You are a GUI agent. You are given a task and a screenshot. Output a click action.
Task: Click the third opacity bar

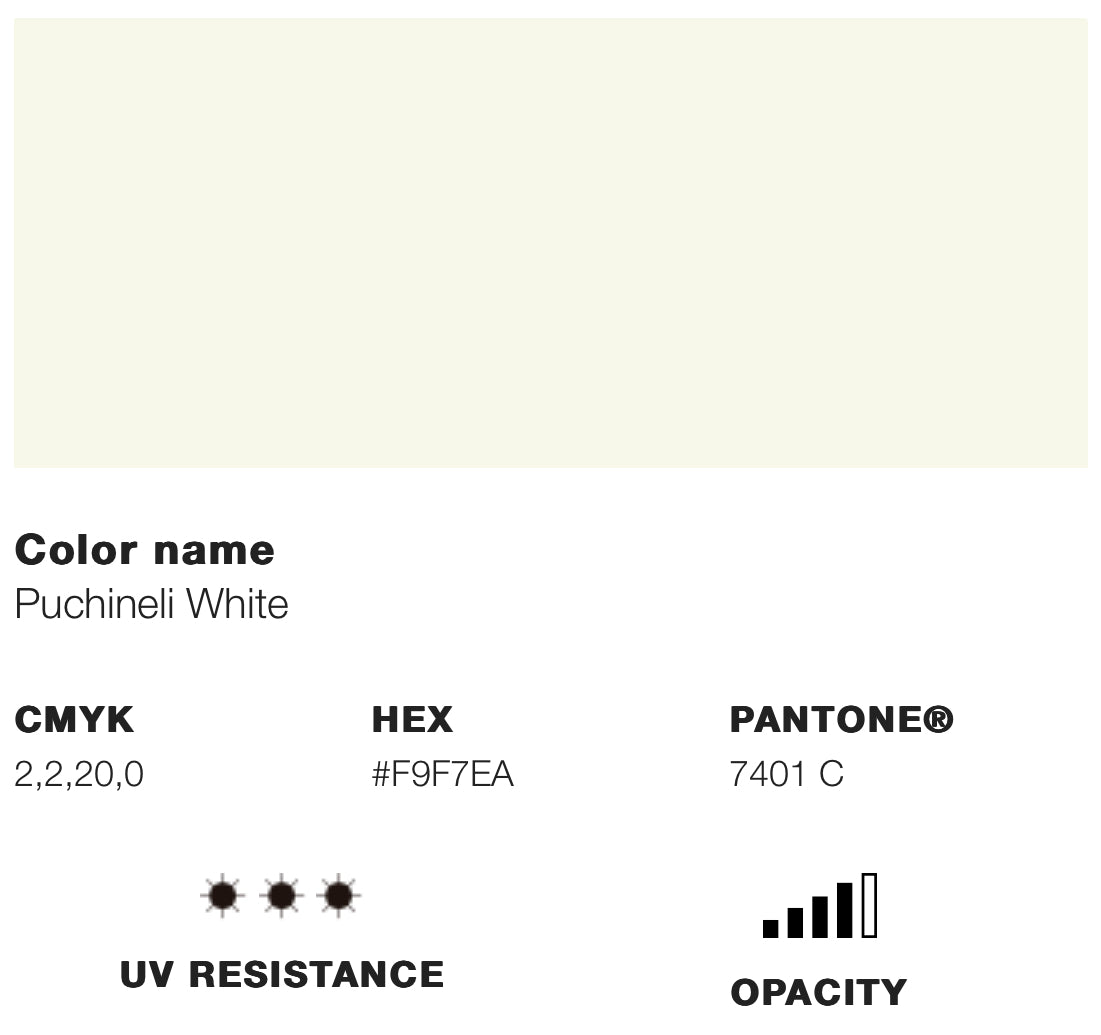[x=820, y=916]
